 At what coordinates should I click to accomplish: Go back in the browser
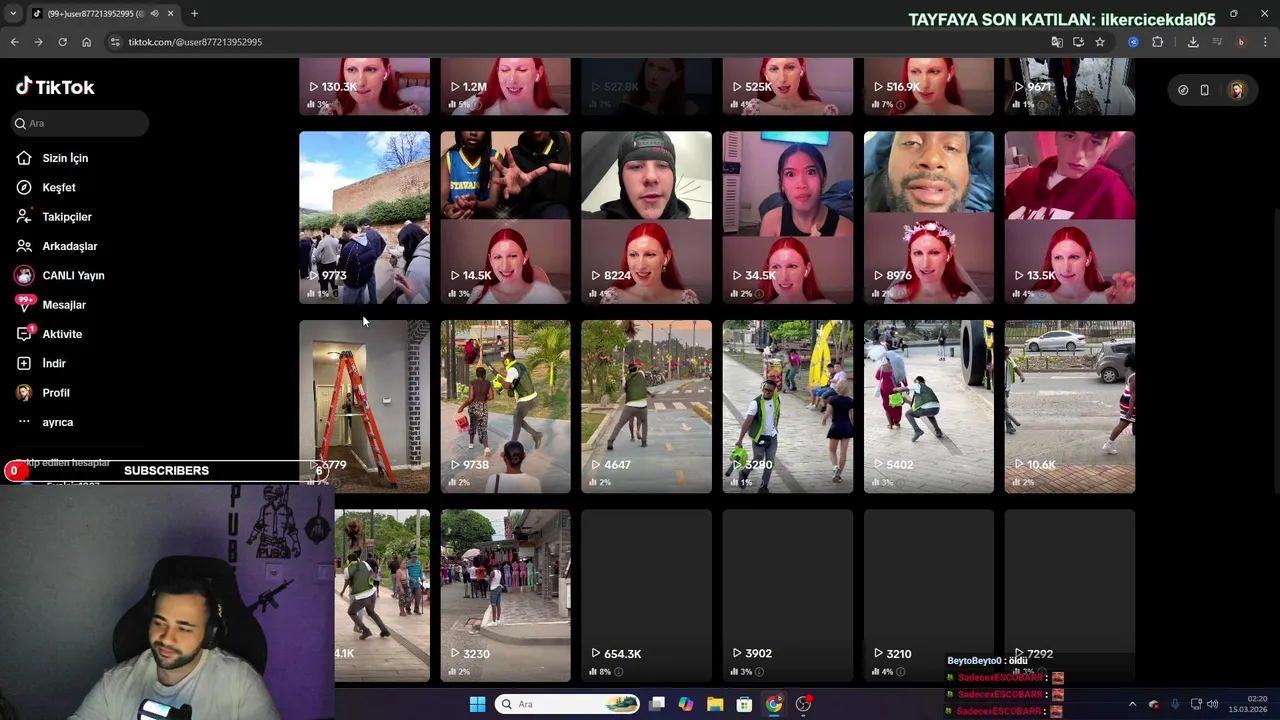[x=14, y=42]
